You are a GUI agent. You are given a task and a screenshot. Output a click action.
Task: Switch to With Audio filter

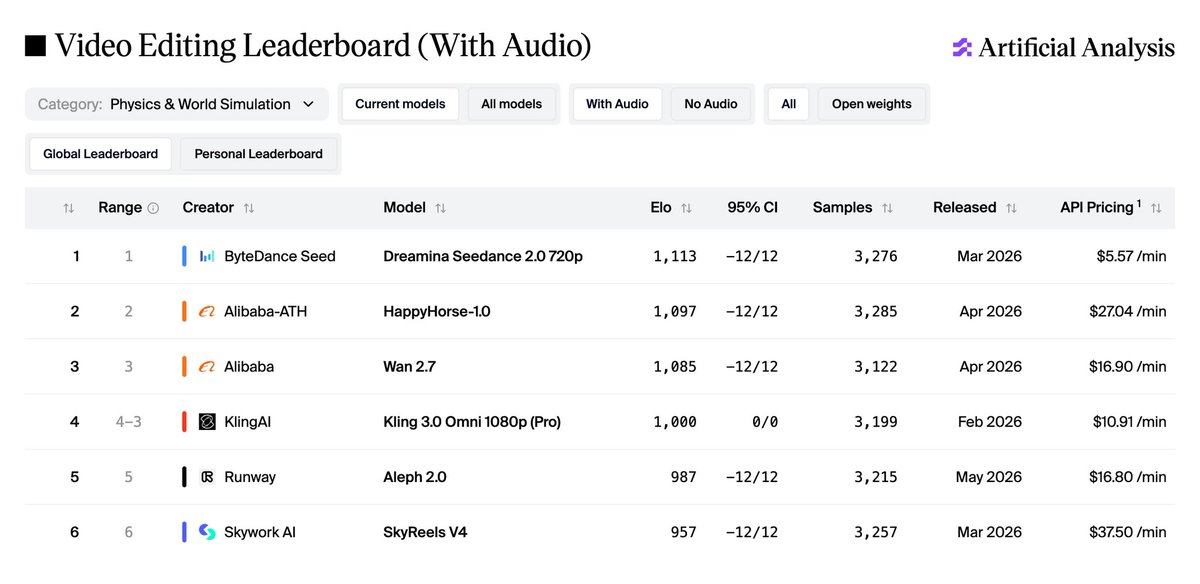[617, 104]
